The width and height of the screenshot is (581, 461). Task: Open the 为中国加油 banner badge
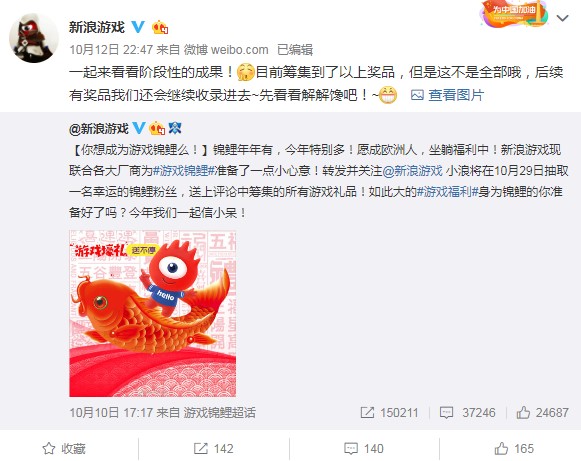click(513, 14)
